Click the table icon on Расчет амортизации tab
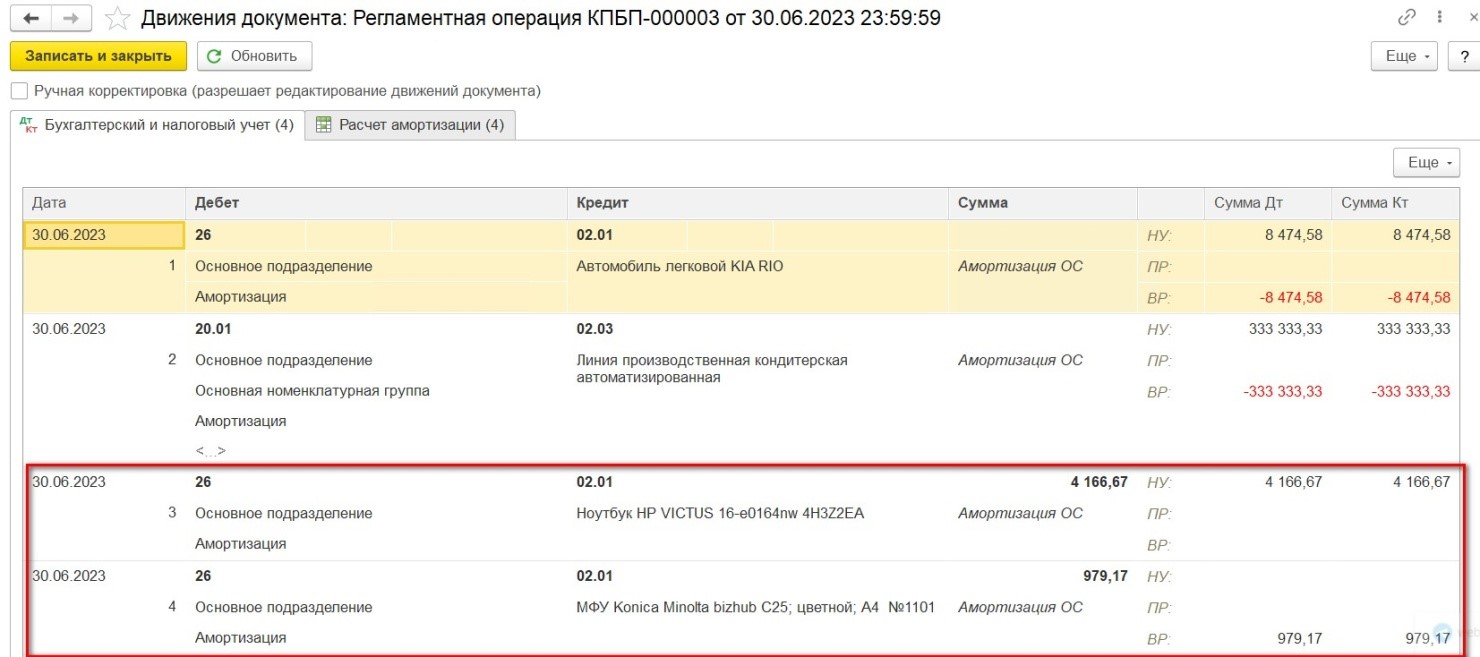Image resolution: width=1480 pixels, height=657 pixels. click(x=323, y=125)
